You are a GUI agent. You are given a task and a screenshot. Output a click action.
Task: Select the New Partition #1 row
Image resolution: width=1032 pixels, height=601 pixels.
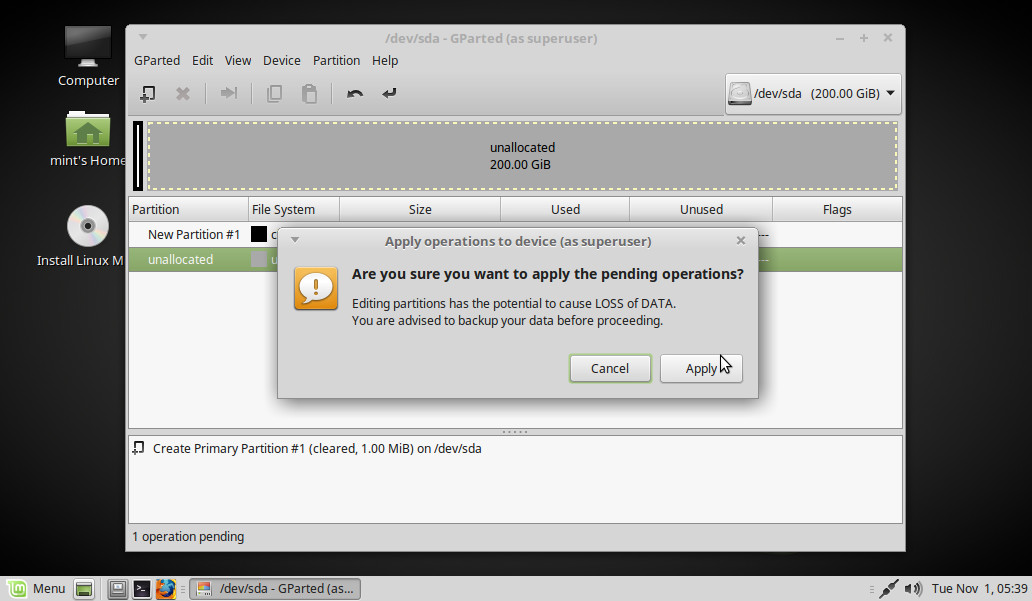tap(193, 235)
